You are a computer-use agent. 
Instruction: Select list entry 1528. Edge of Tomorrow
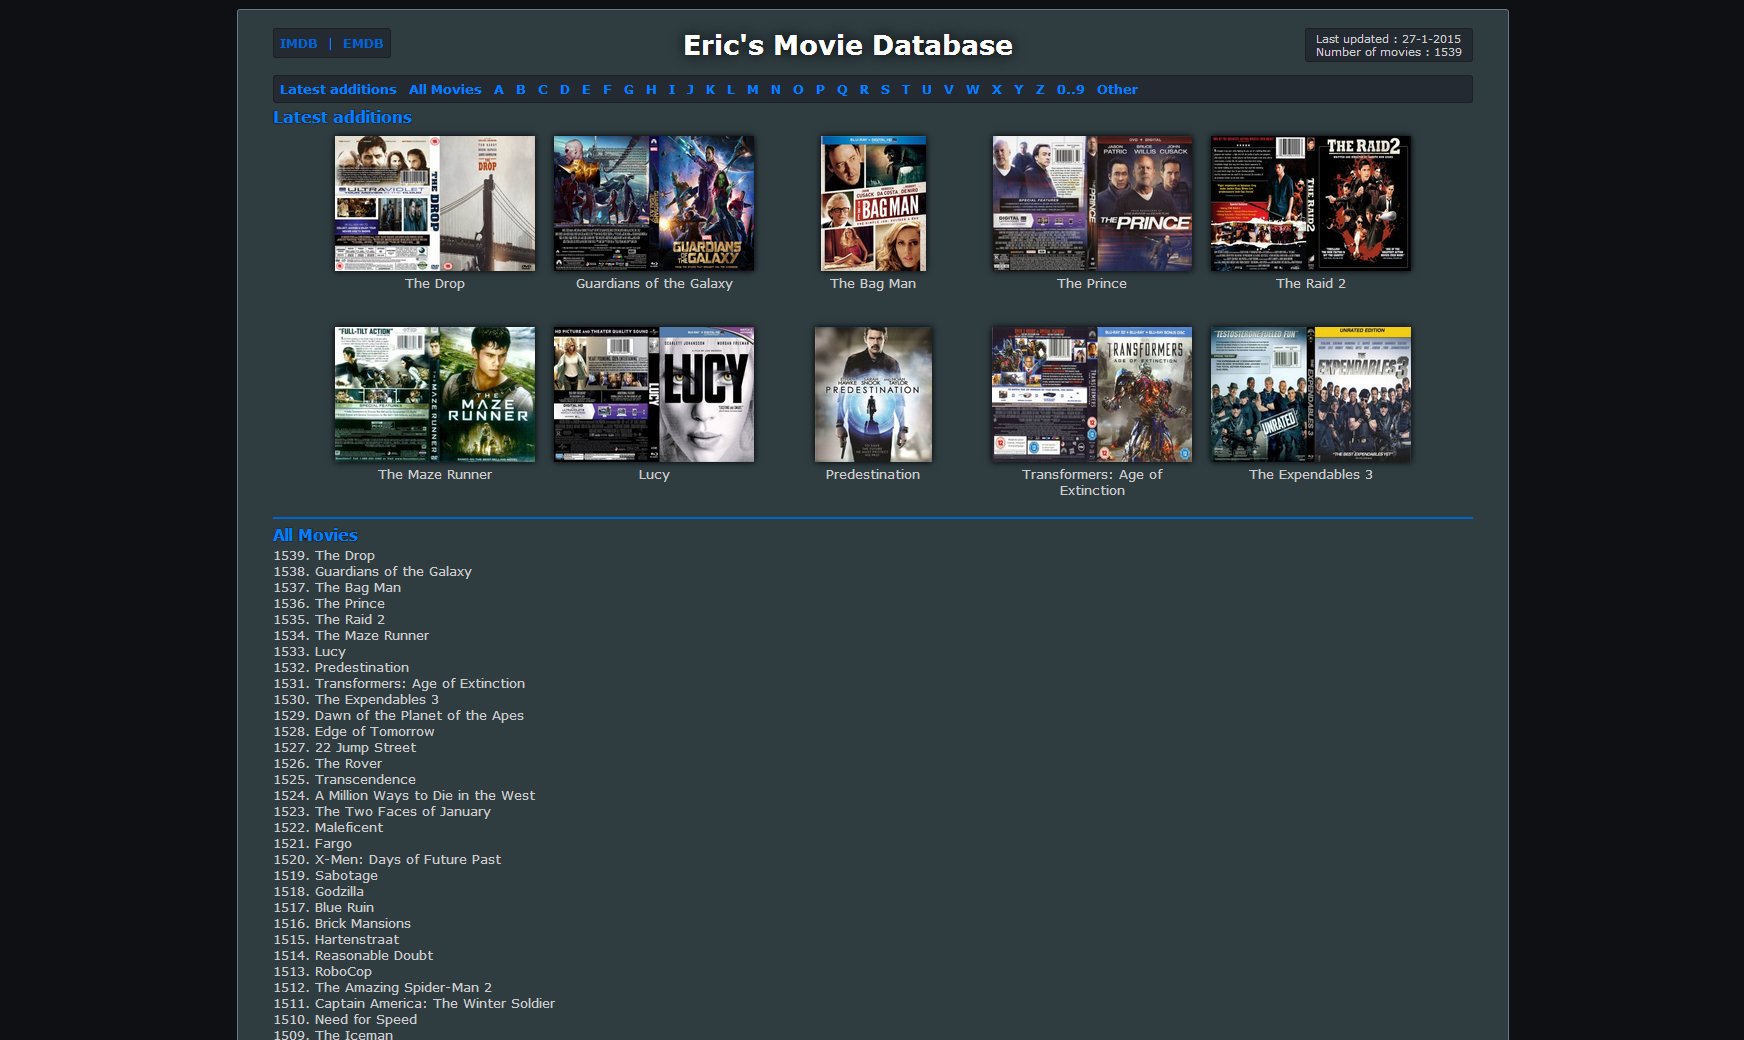click(354, 732)
